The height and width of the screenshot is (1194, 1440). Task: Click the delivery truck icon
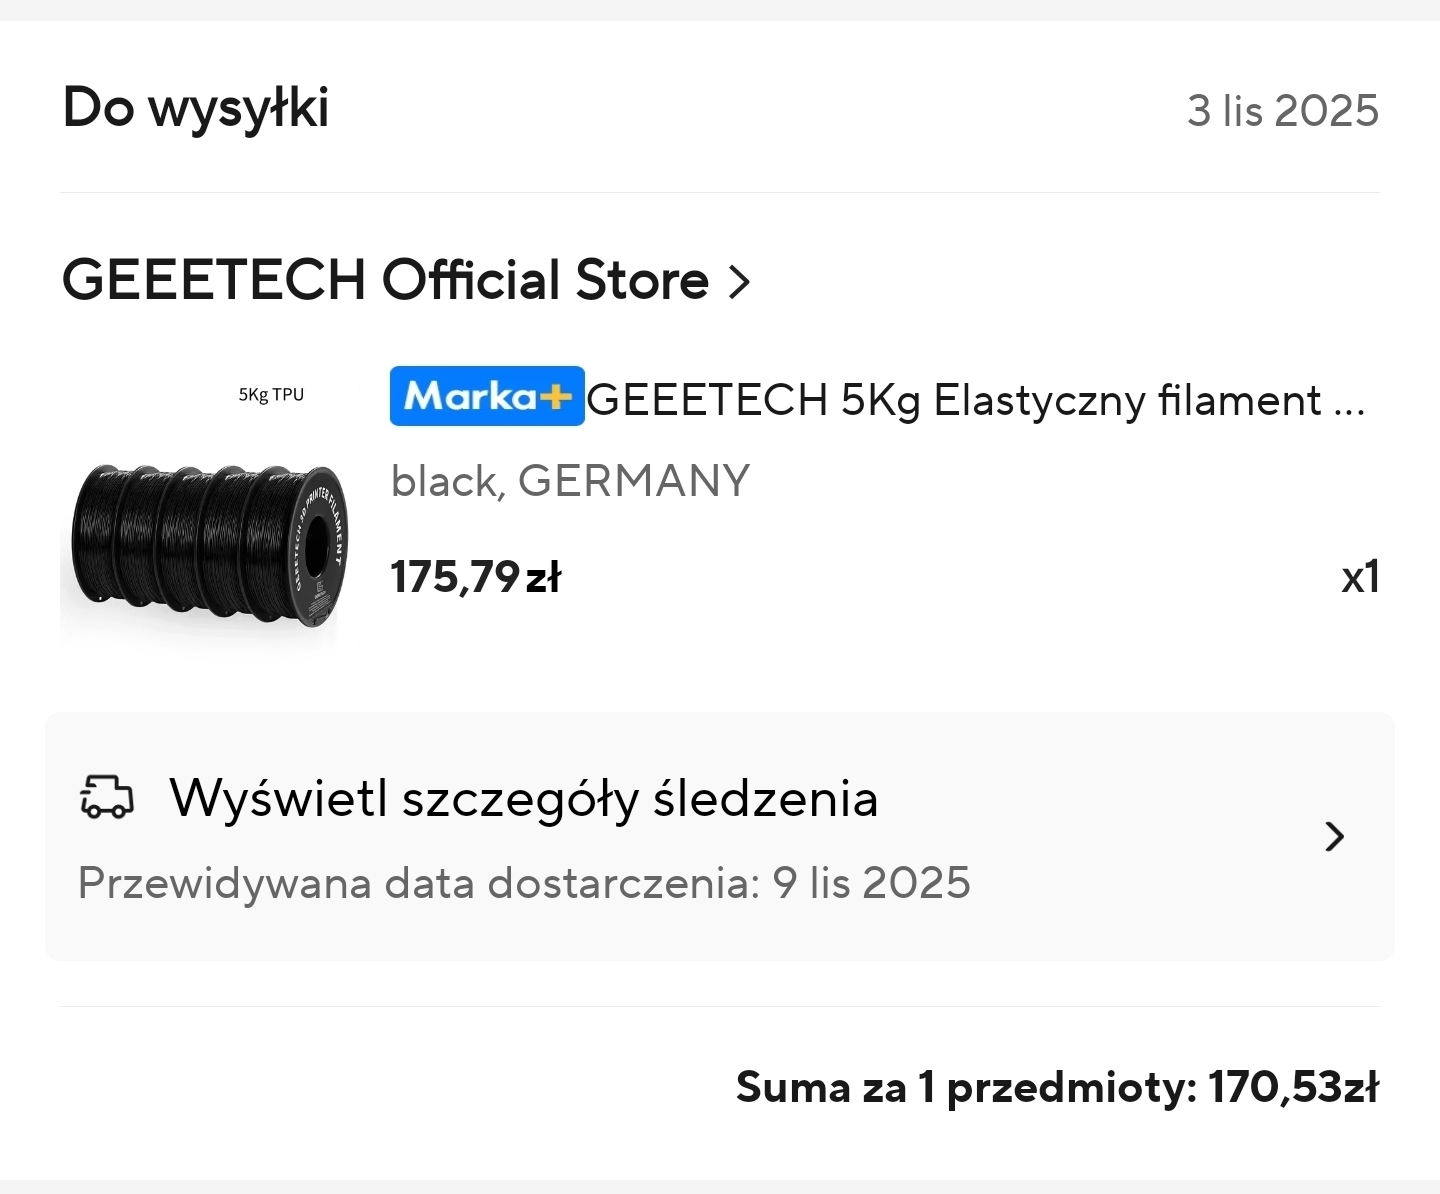point(106,797)
